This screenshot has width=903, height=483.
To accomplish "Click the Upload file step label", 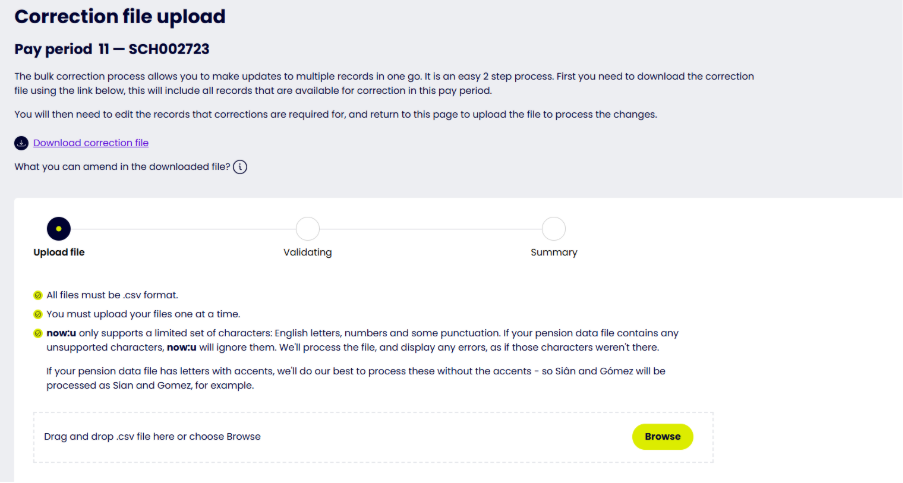I will pos(59,253).
